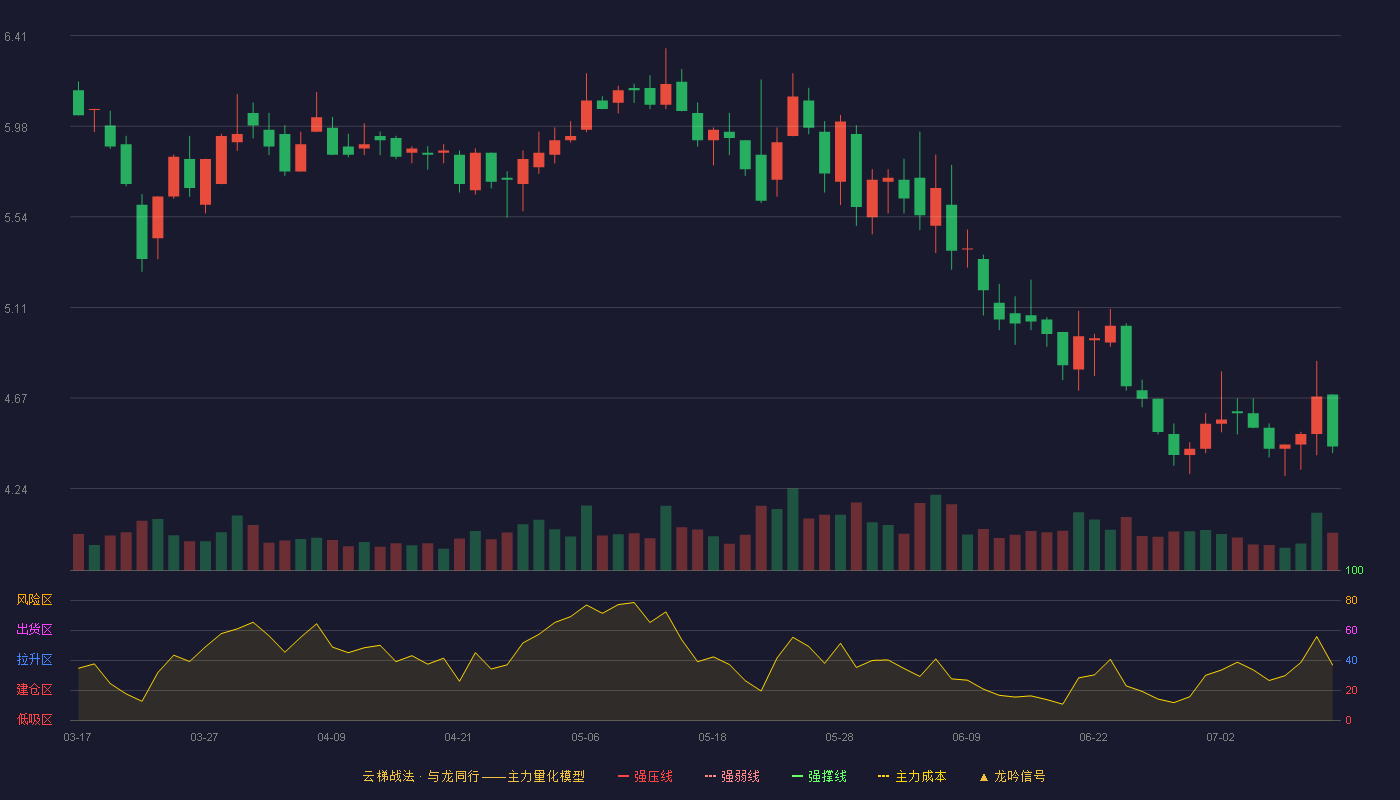1400x800 pixels.
Task: Click the green 100 indicator scale label
Action: click(x=1354, y=571)
